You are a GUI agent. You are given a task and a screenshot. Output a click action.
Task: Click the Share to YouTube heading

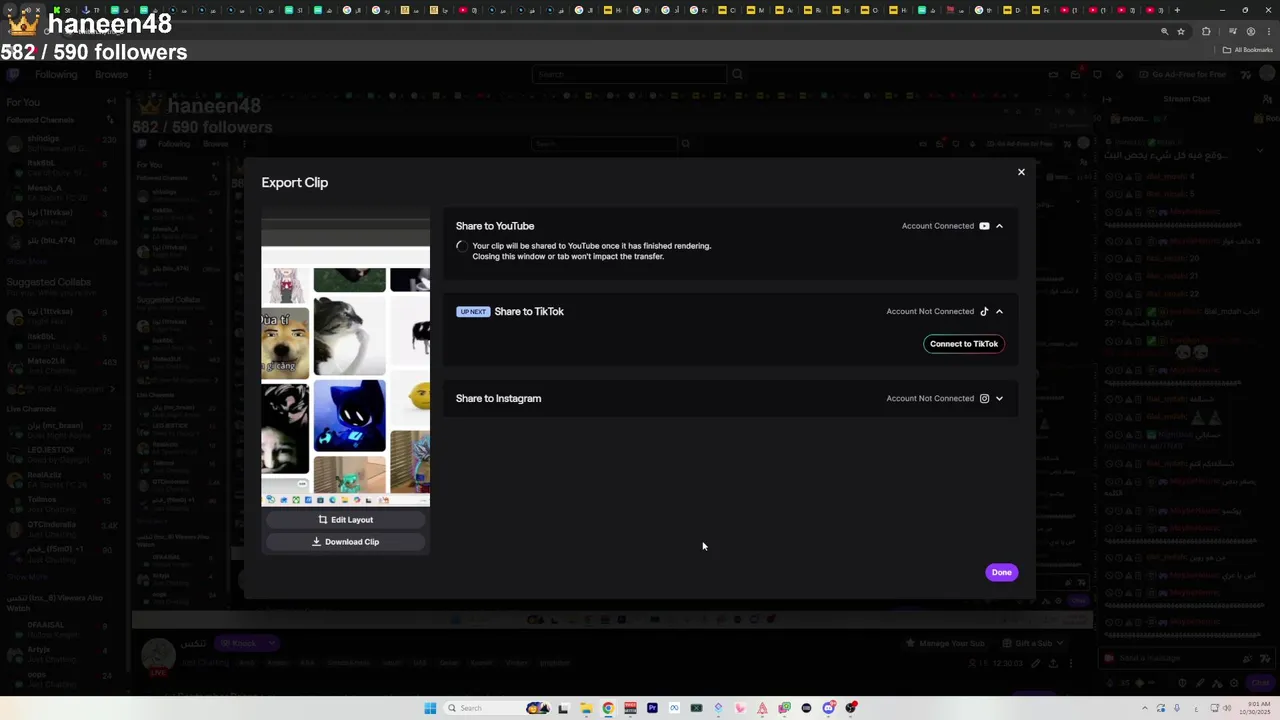coord(495,226)
